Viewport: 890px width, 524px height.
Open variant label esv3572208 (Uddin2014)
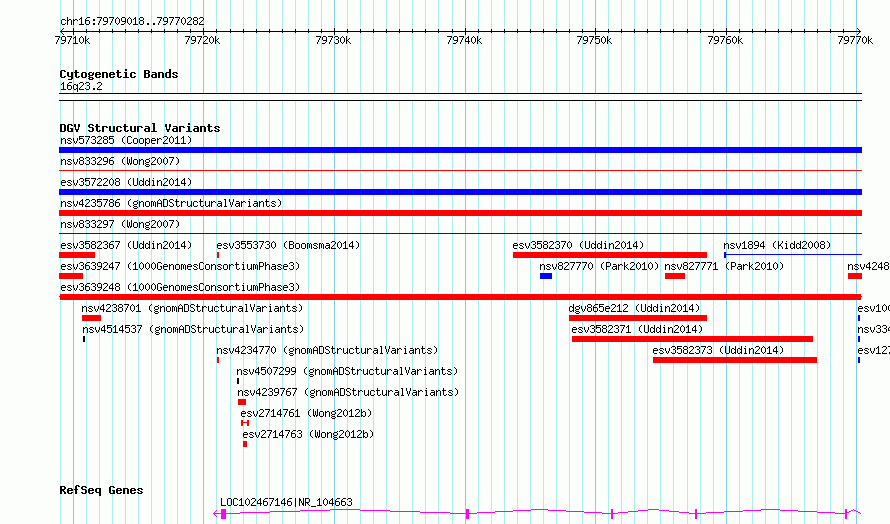click(x=126, y=182)
